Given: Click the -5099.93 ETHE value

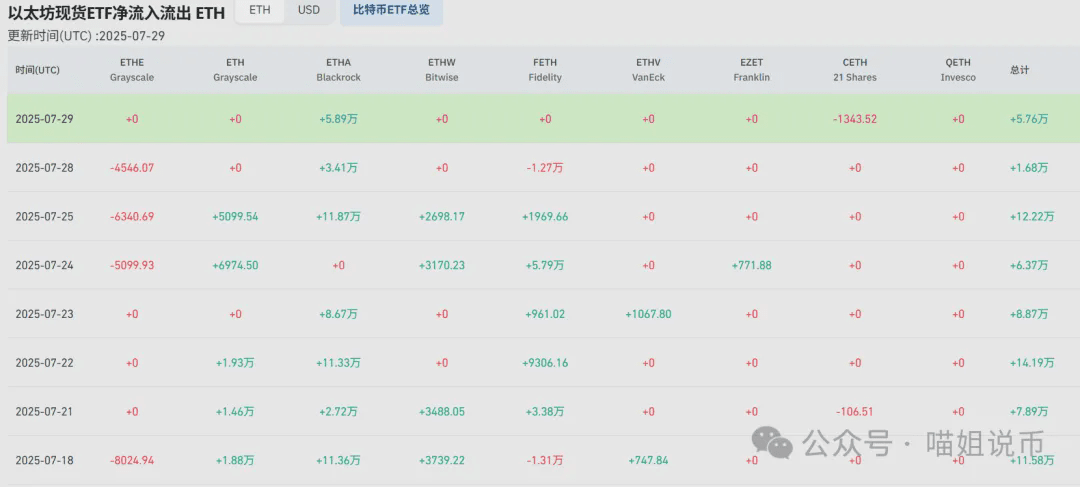Looking at the screenshot, I should click(x=132, y=266).
